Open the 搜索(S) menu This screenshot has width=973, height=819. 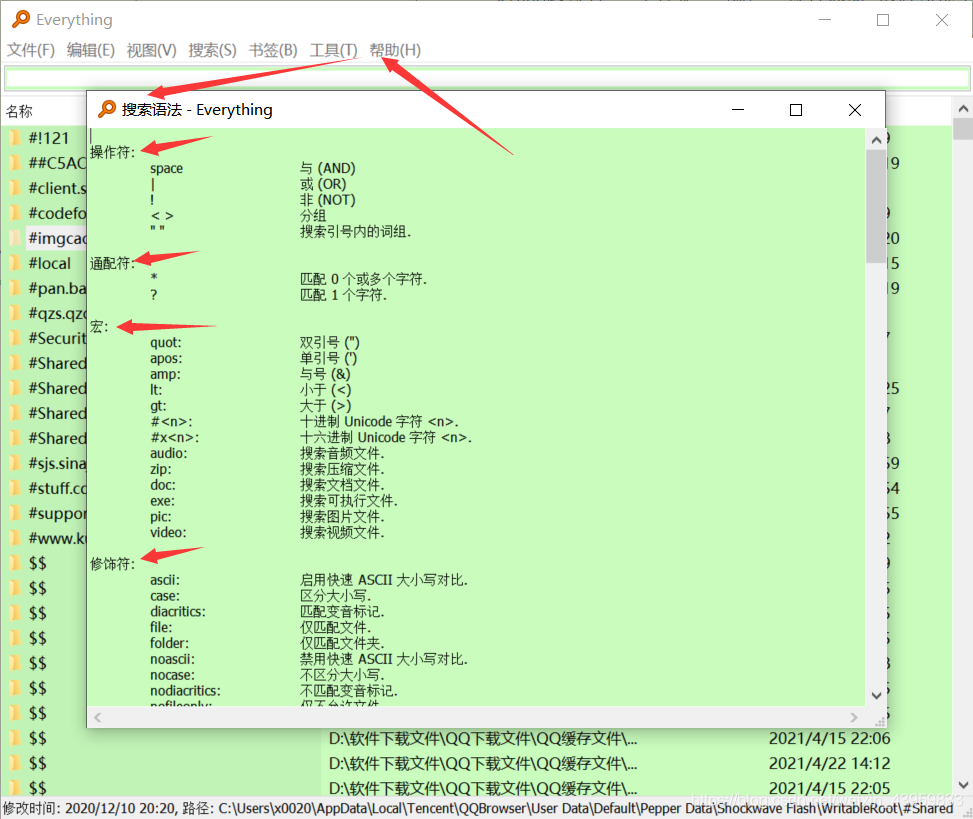pos(212,50)
